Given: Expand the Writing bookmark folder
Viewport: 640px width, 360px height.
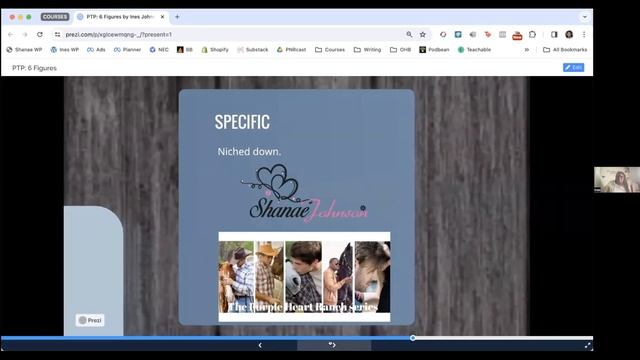Looking at the screenshot, I should click(x=367, y=50).
